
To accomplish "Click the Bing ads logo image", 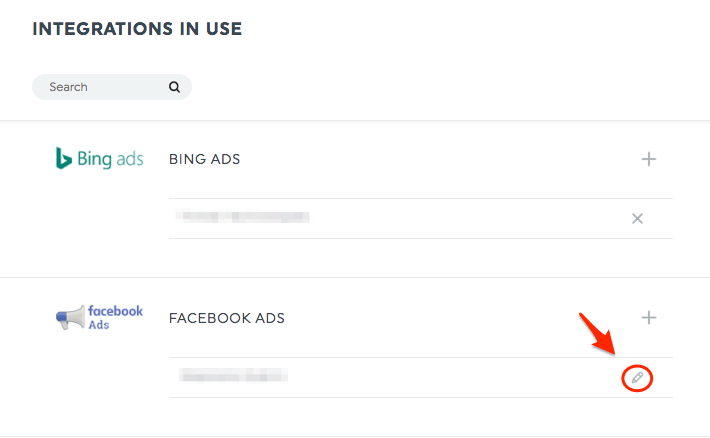I will pos(99,159).
